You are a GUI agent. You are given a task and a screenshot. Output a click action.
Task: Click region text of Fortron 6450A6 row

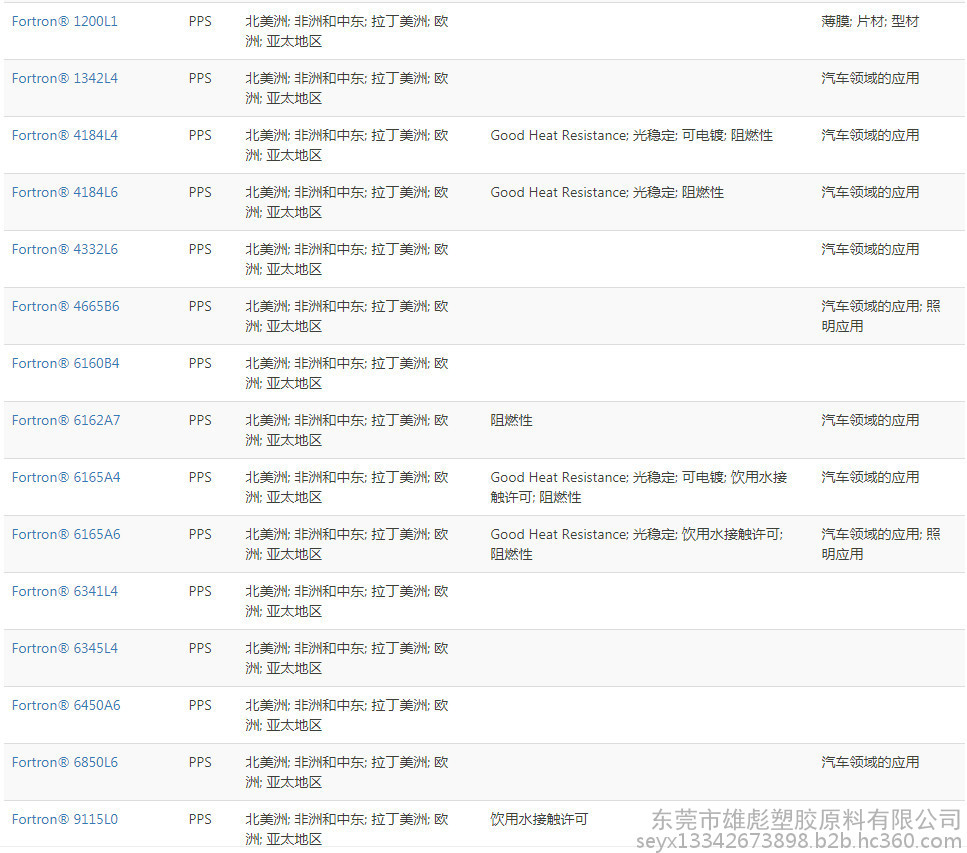click(347, 715)
